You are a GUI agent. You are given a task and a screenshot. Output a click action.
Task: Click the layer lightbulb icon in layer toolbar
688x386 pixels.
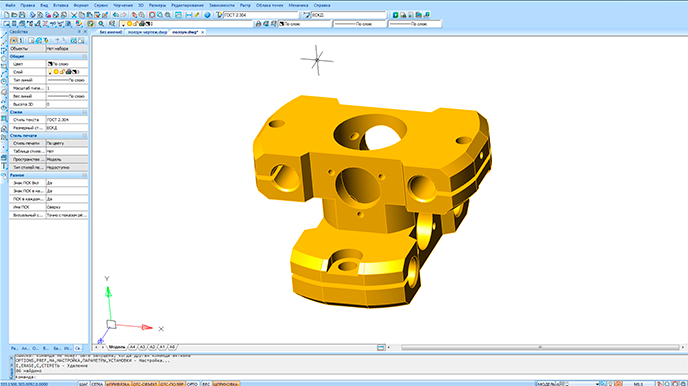click(123, 24)
